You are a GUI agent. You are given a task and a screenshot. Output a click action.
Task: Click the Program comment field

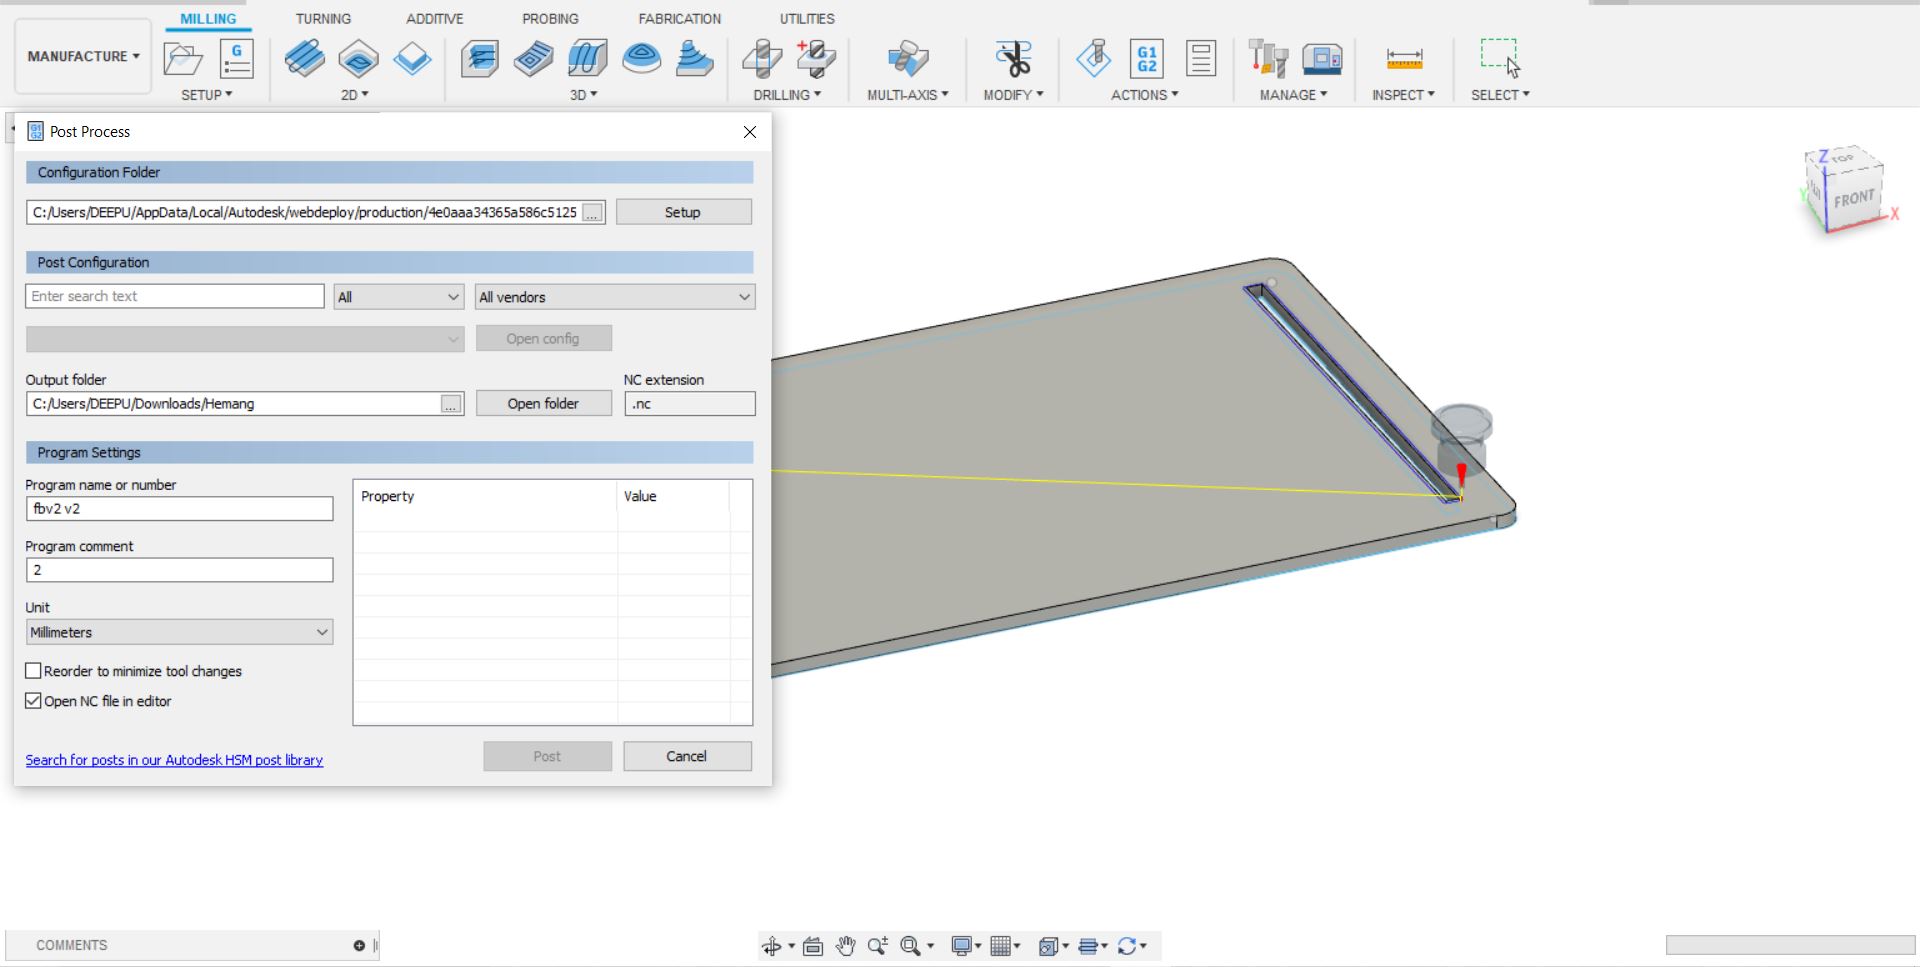tap(179, 570)
